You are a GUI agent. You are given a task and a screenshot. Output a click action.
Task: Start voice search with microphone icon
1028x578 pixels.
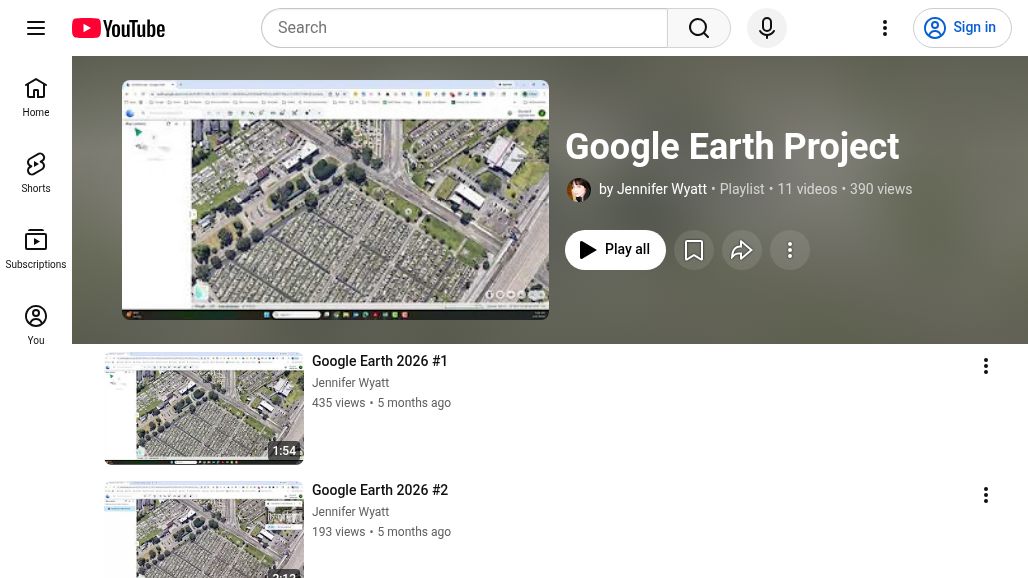pos(767,28)
